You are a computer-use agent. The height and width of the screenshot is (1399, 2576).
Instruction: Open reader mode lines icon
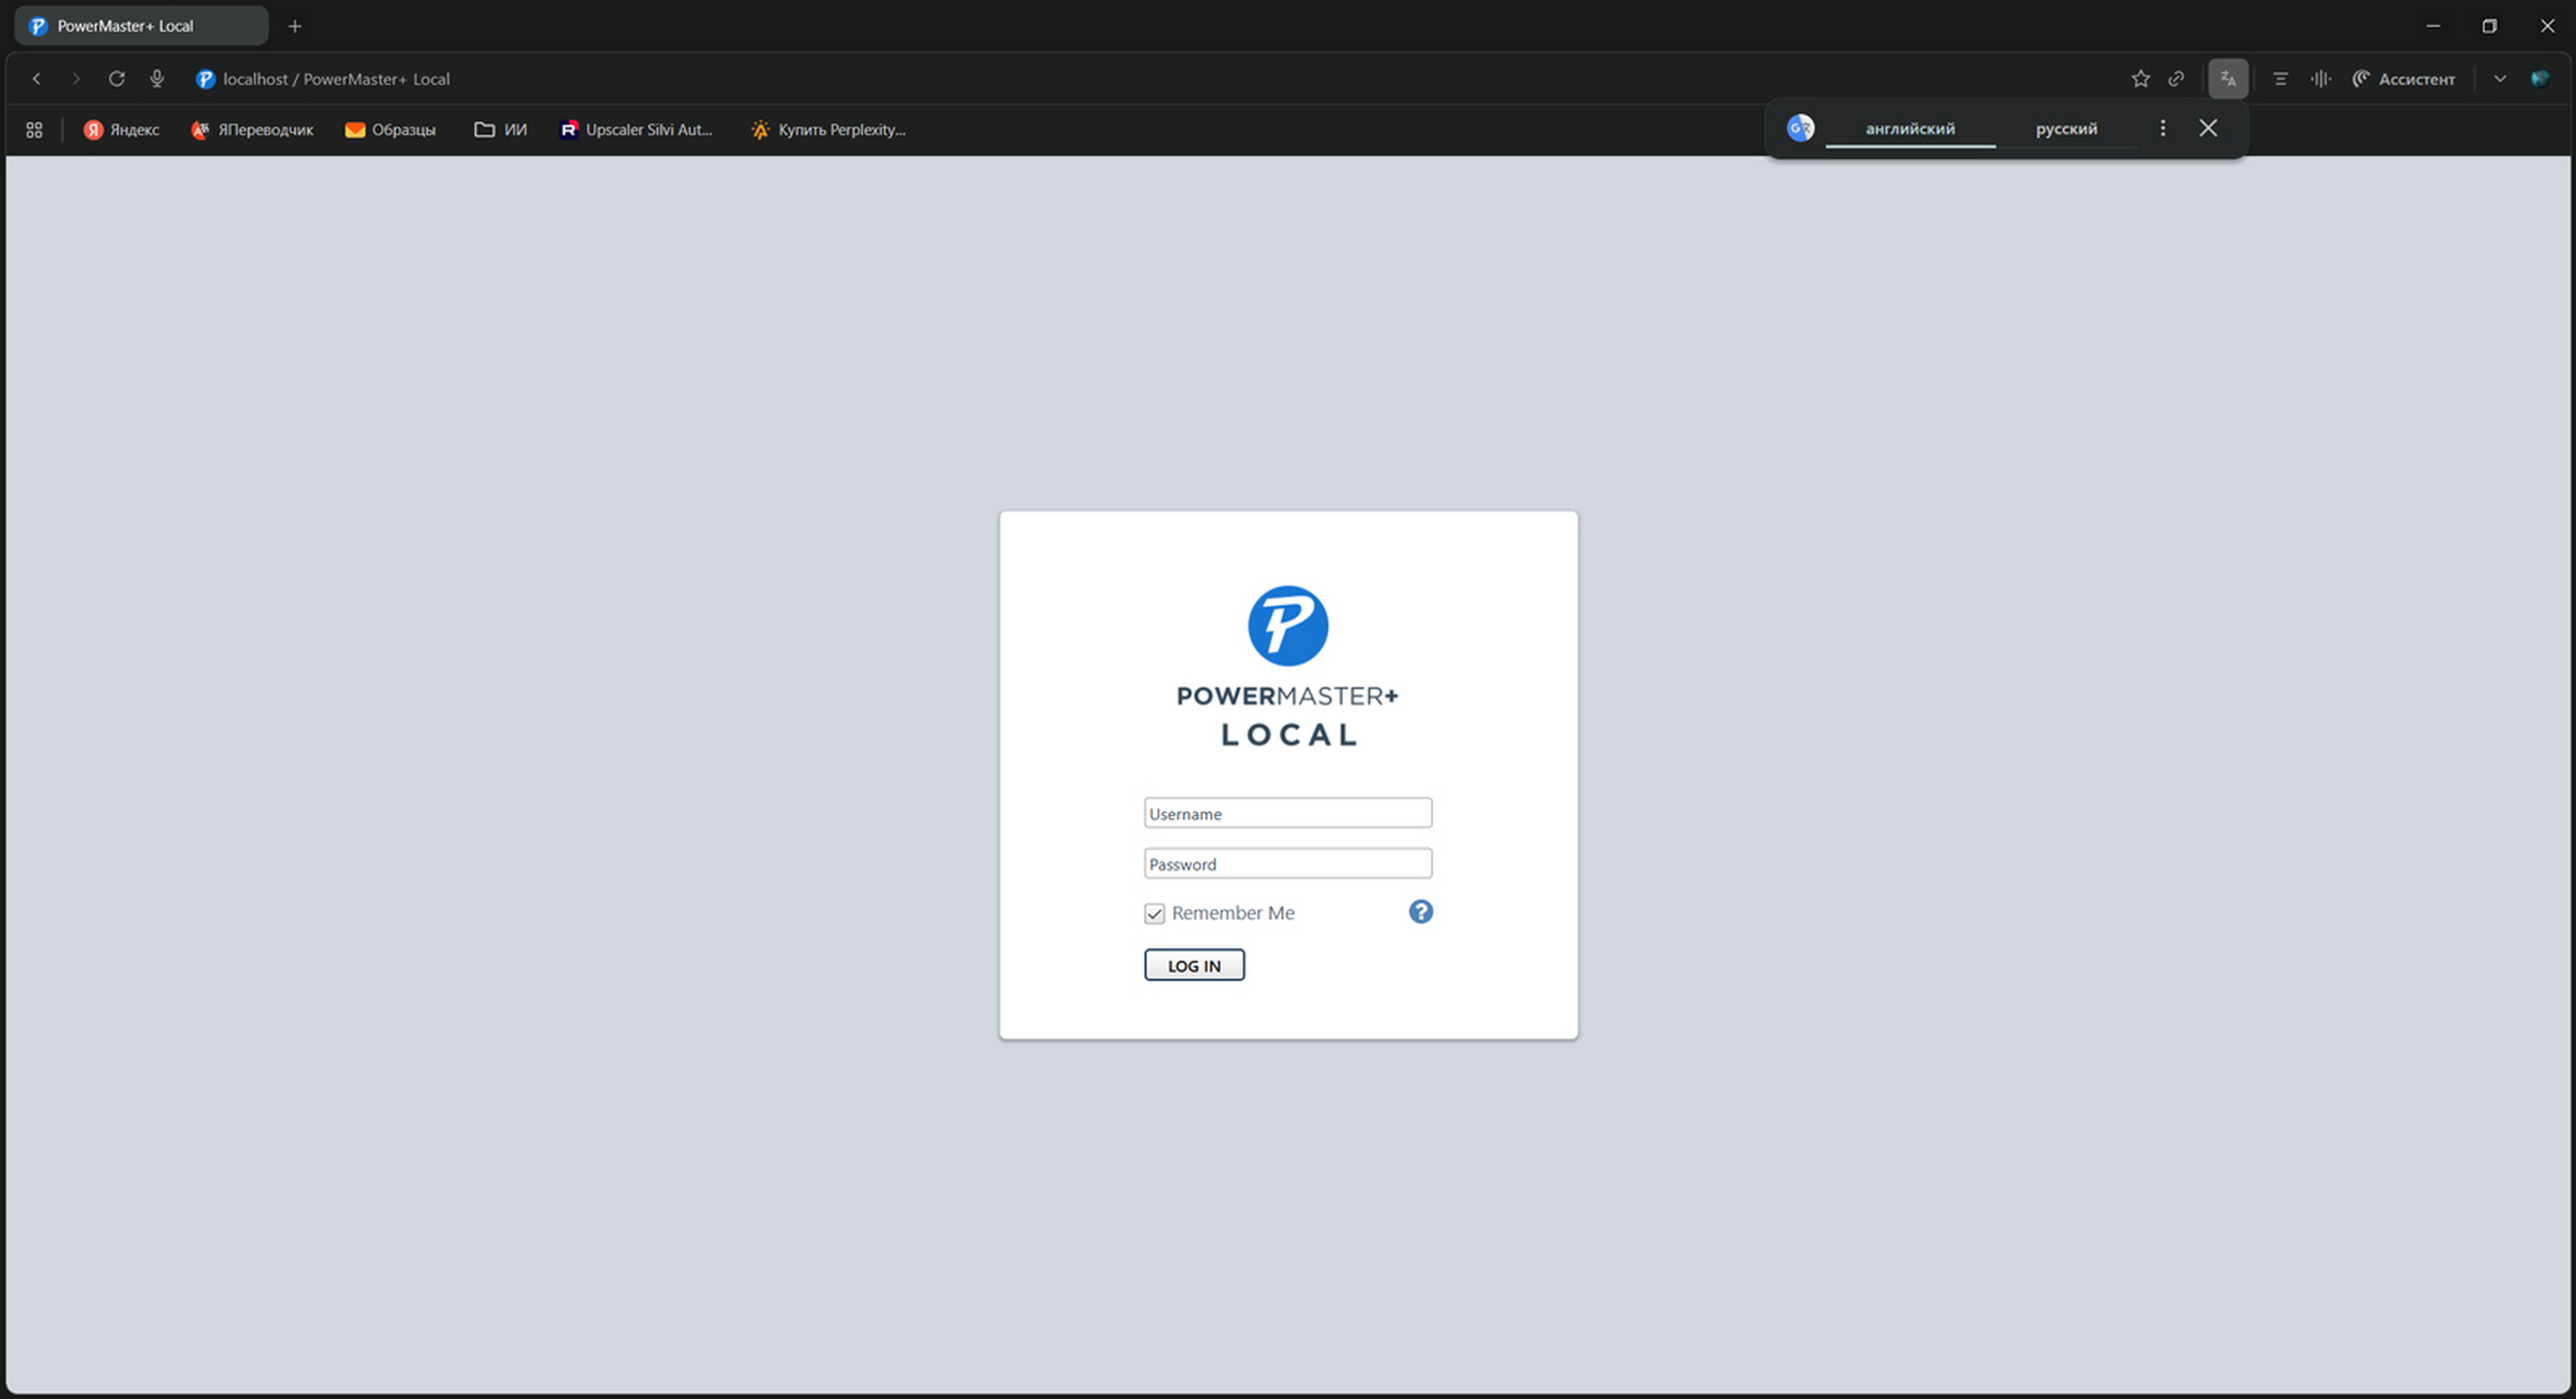2280,78
